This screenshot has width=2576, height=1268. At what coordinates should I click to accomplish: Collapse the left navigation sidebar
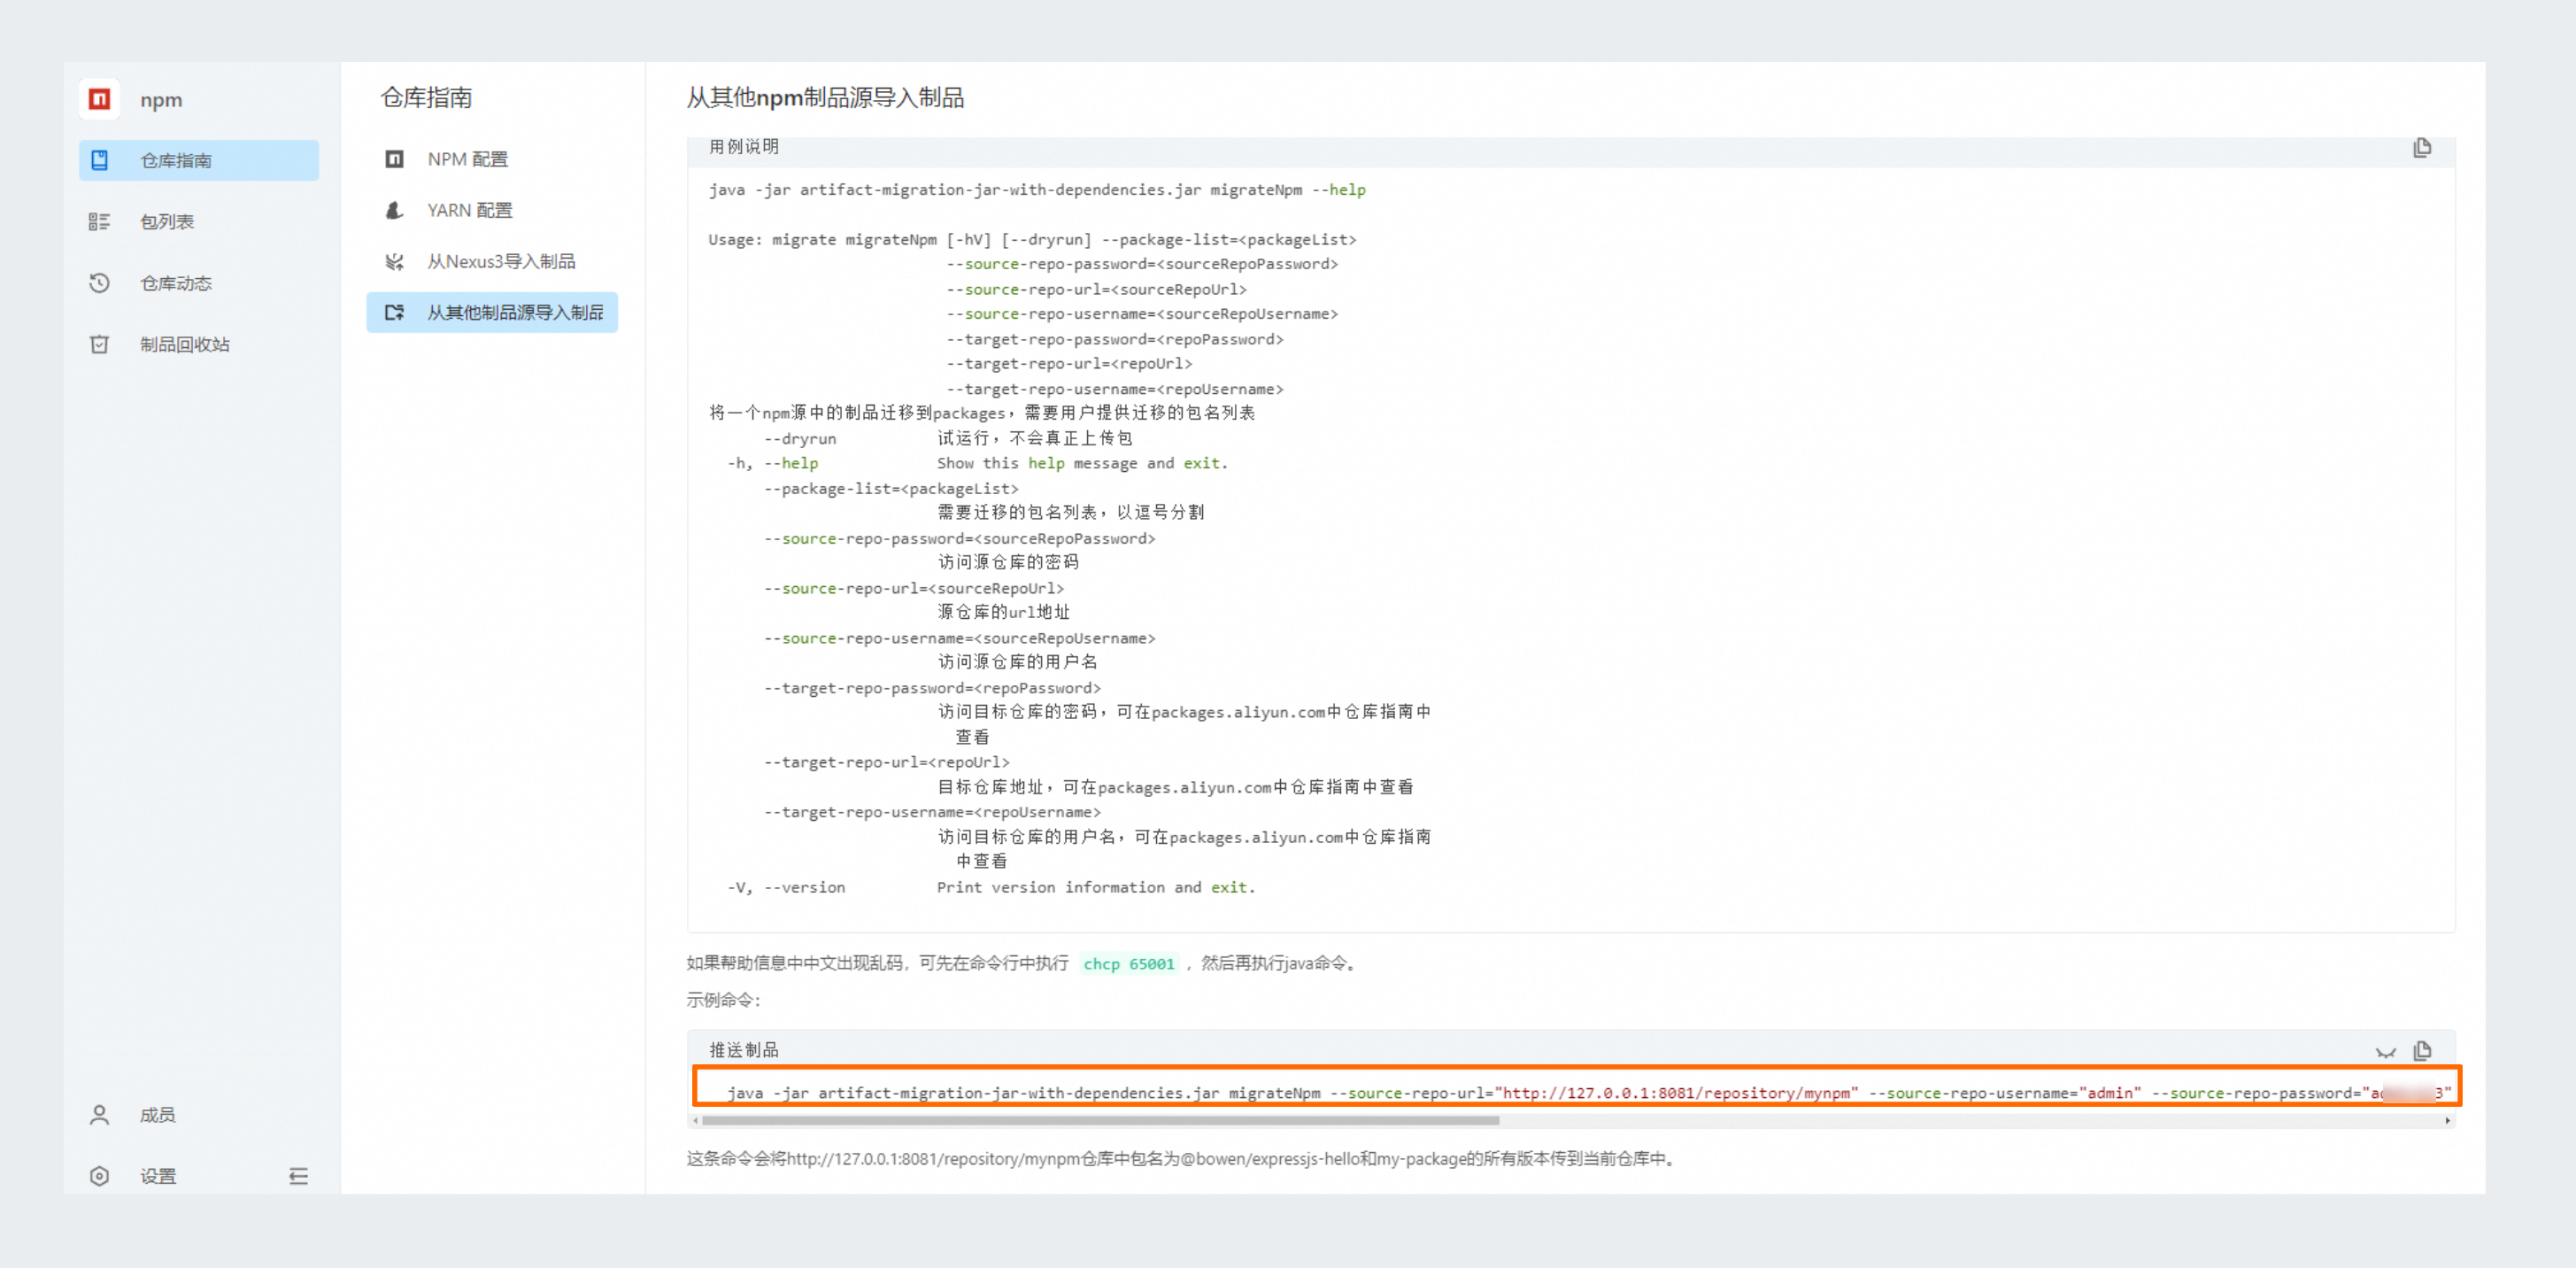tap(298, 1176)
